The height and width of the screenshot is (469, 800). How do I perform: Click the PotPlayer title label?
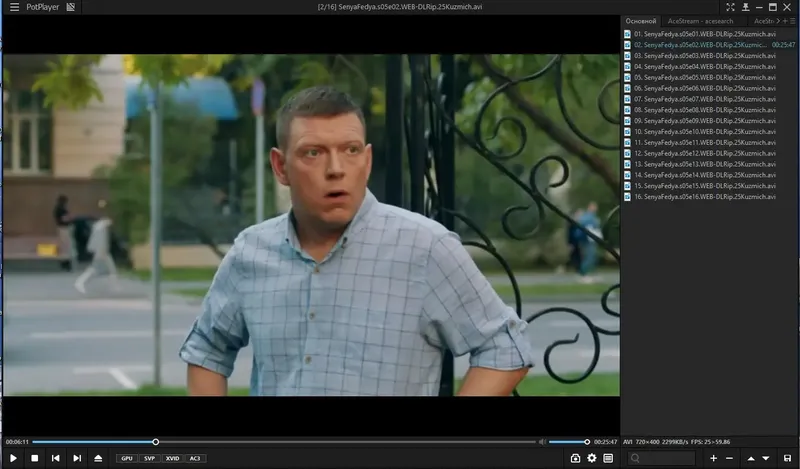[43, 7]
